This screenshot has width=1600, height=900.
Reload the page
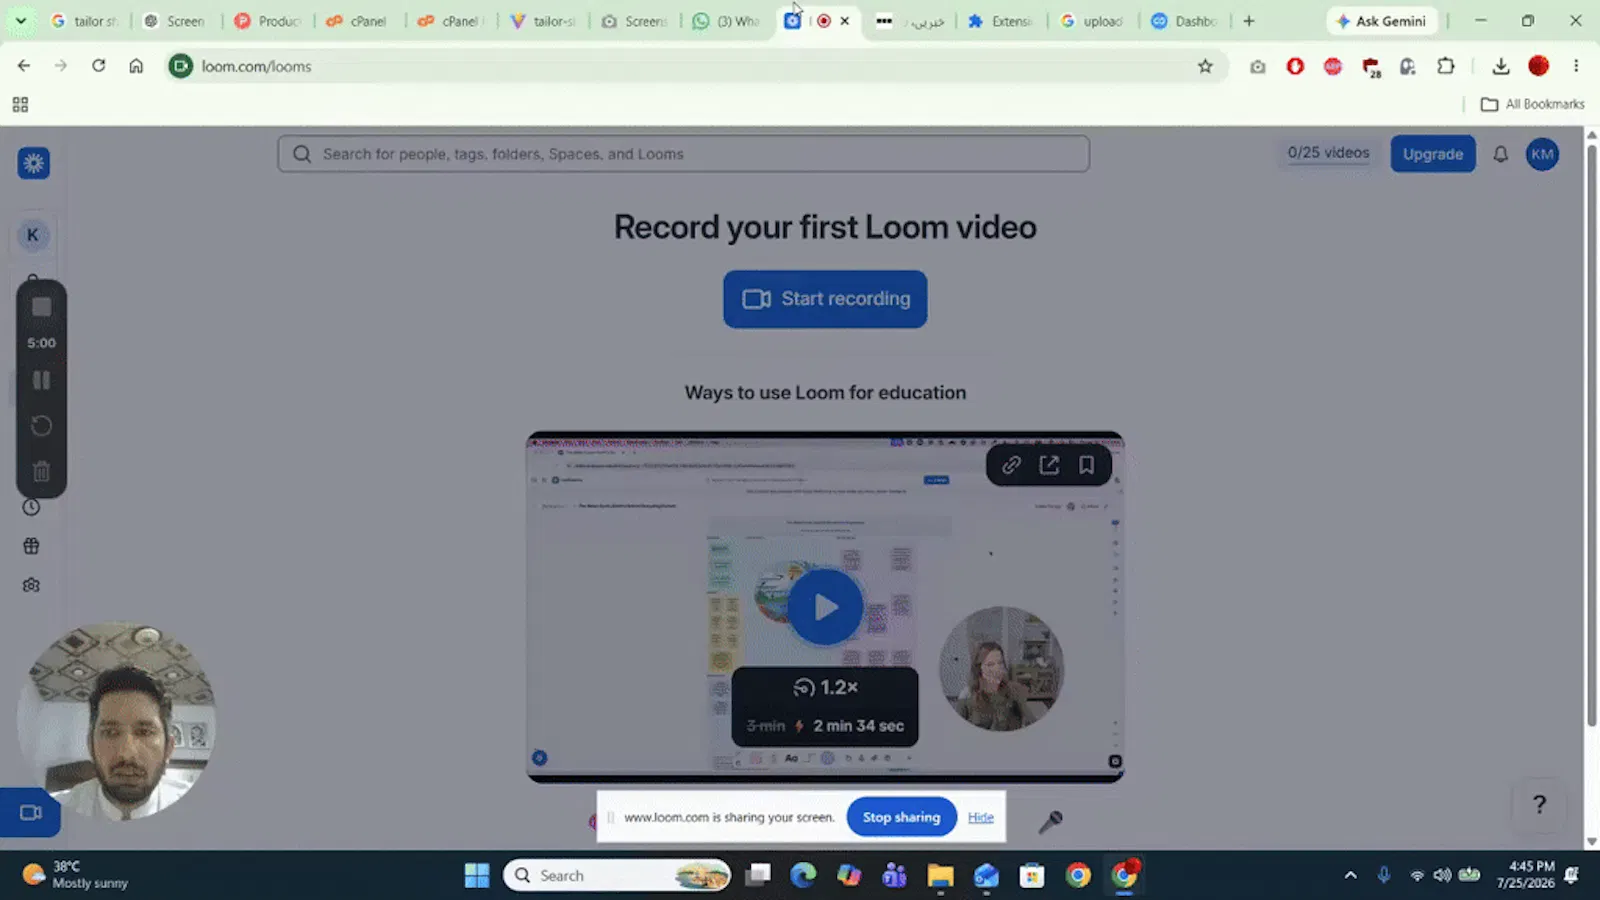98,66
